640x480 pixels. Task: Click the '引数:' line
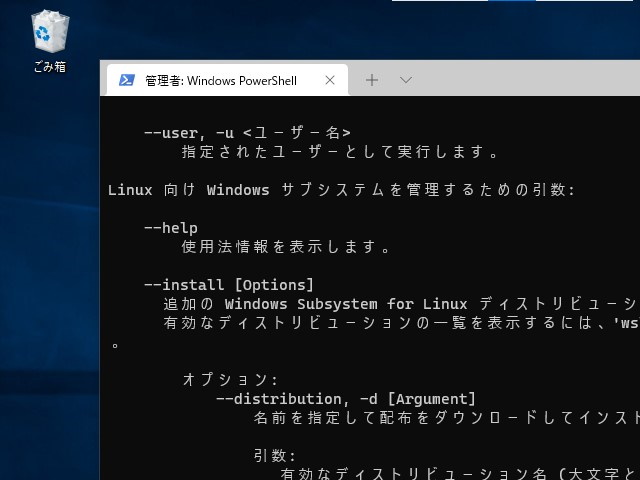274,456
